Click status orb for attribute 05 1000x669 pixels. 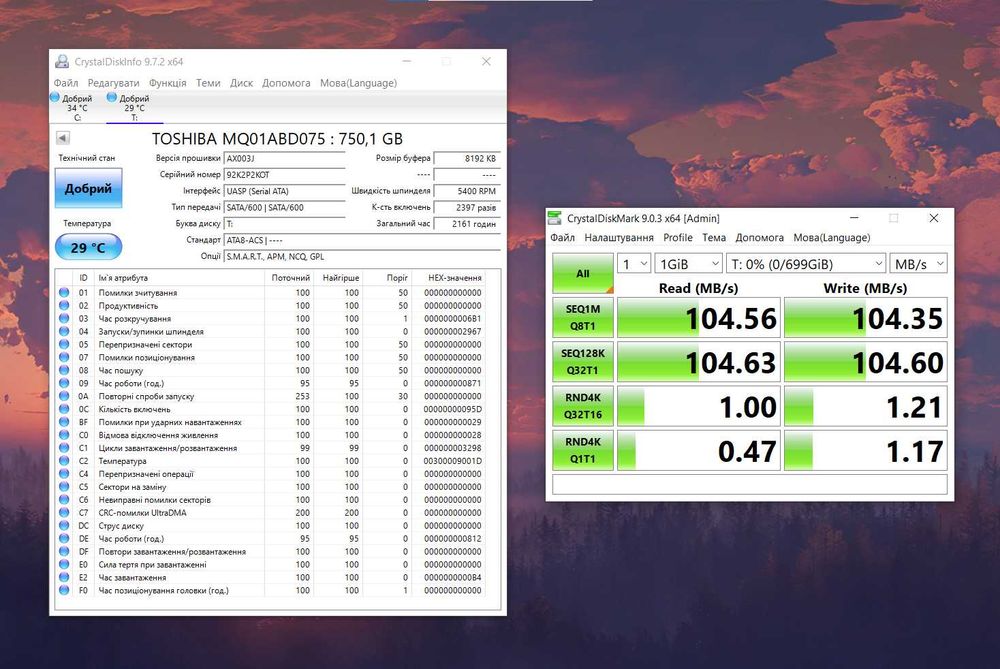point(64,344)
